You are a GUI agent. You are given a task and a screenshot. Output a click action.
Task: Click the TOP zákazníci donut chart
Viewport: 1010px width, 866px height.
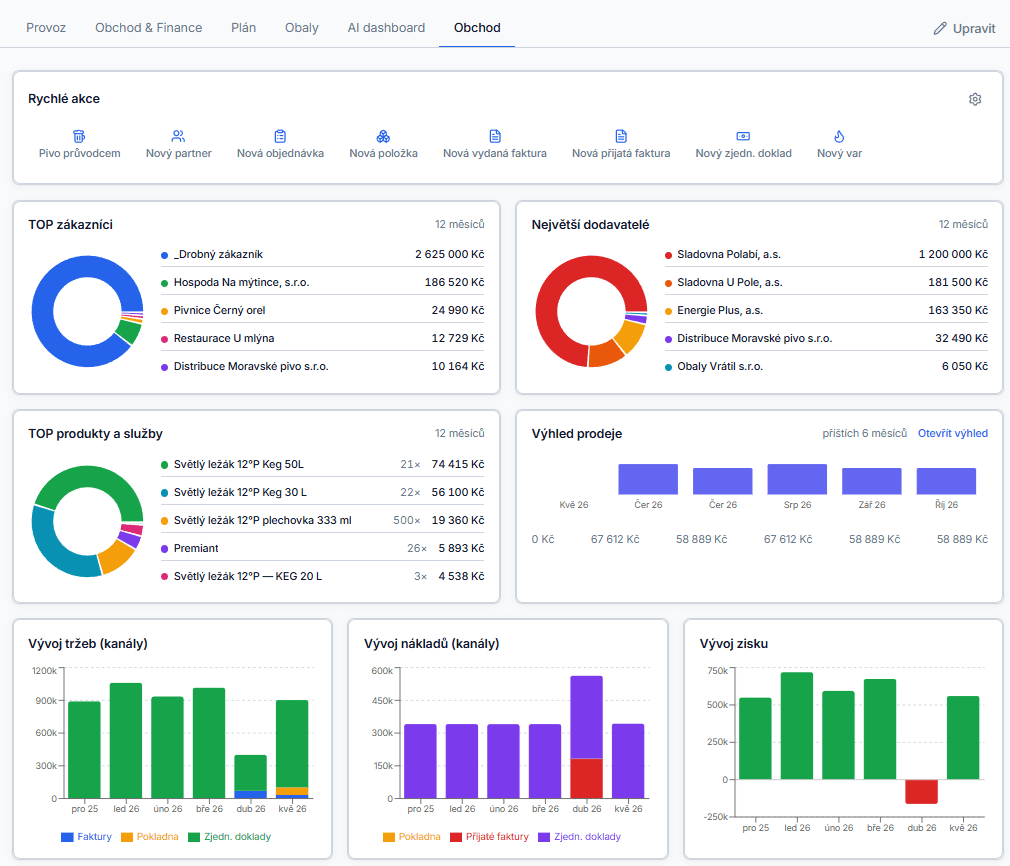[88, 311]
